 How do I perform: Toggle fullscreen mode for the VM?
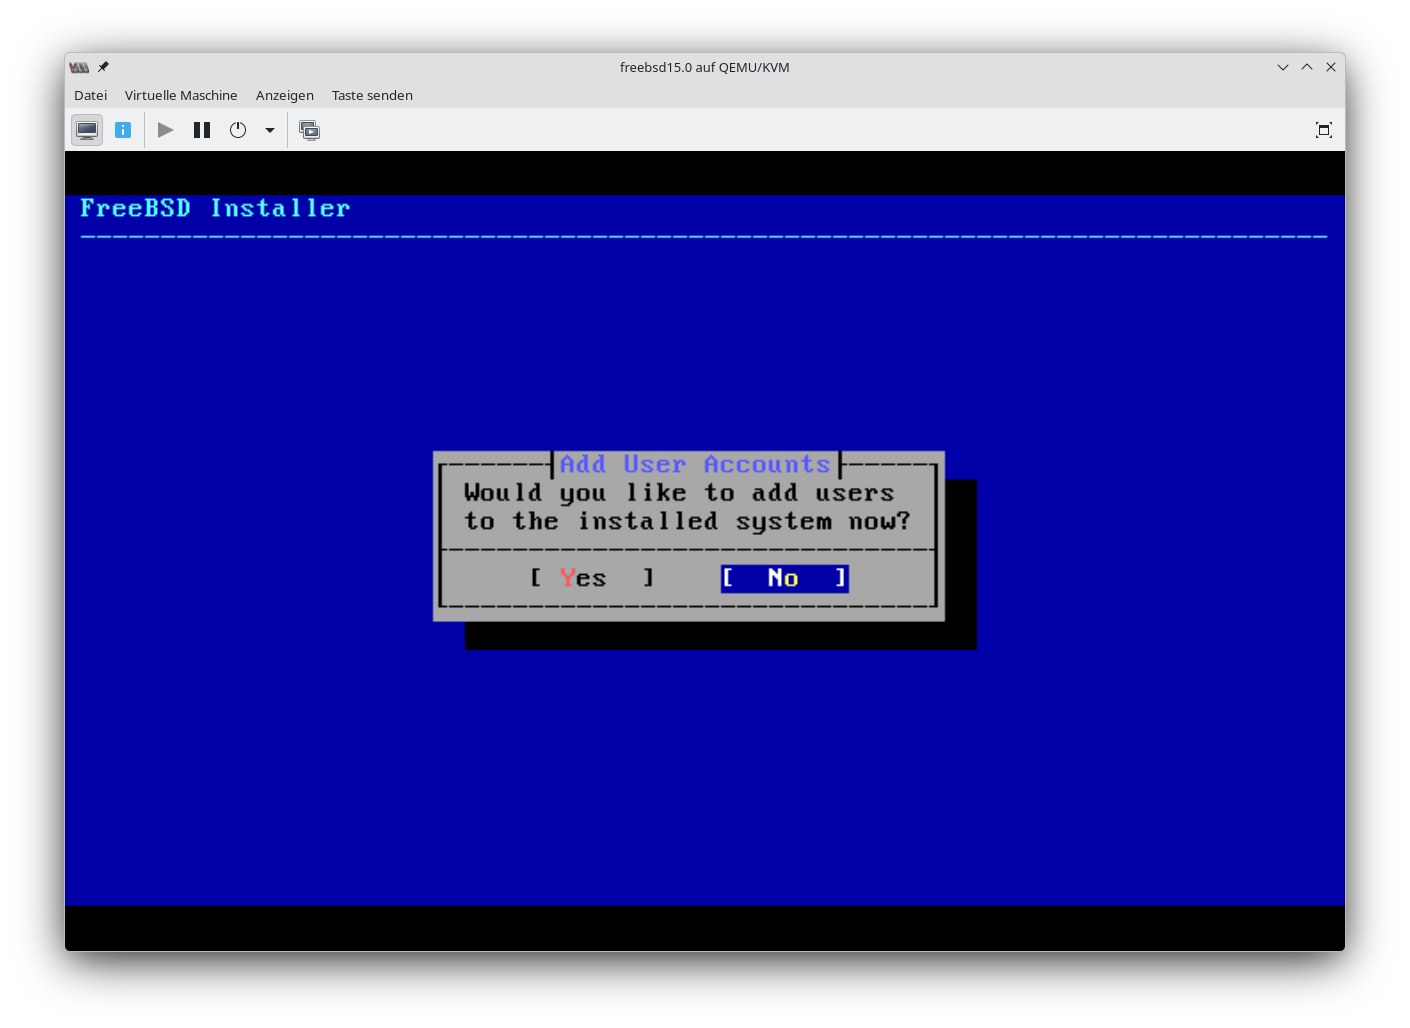(x=1323, y=130)
